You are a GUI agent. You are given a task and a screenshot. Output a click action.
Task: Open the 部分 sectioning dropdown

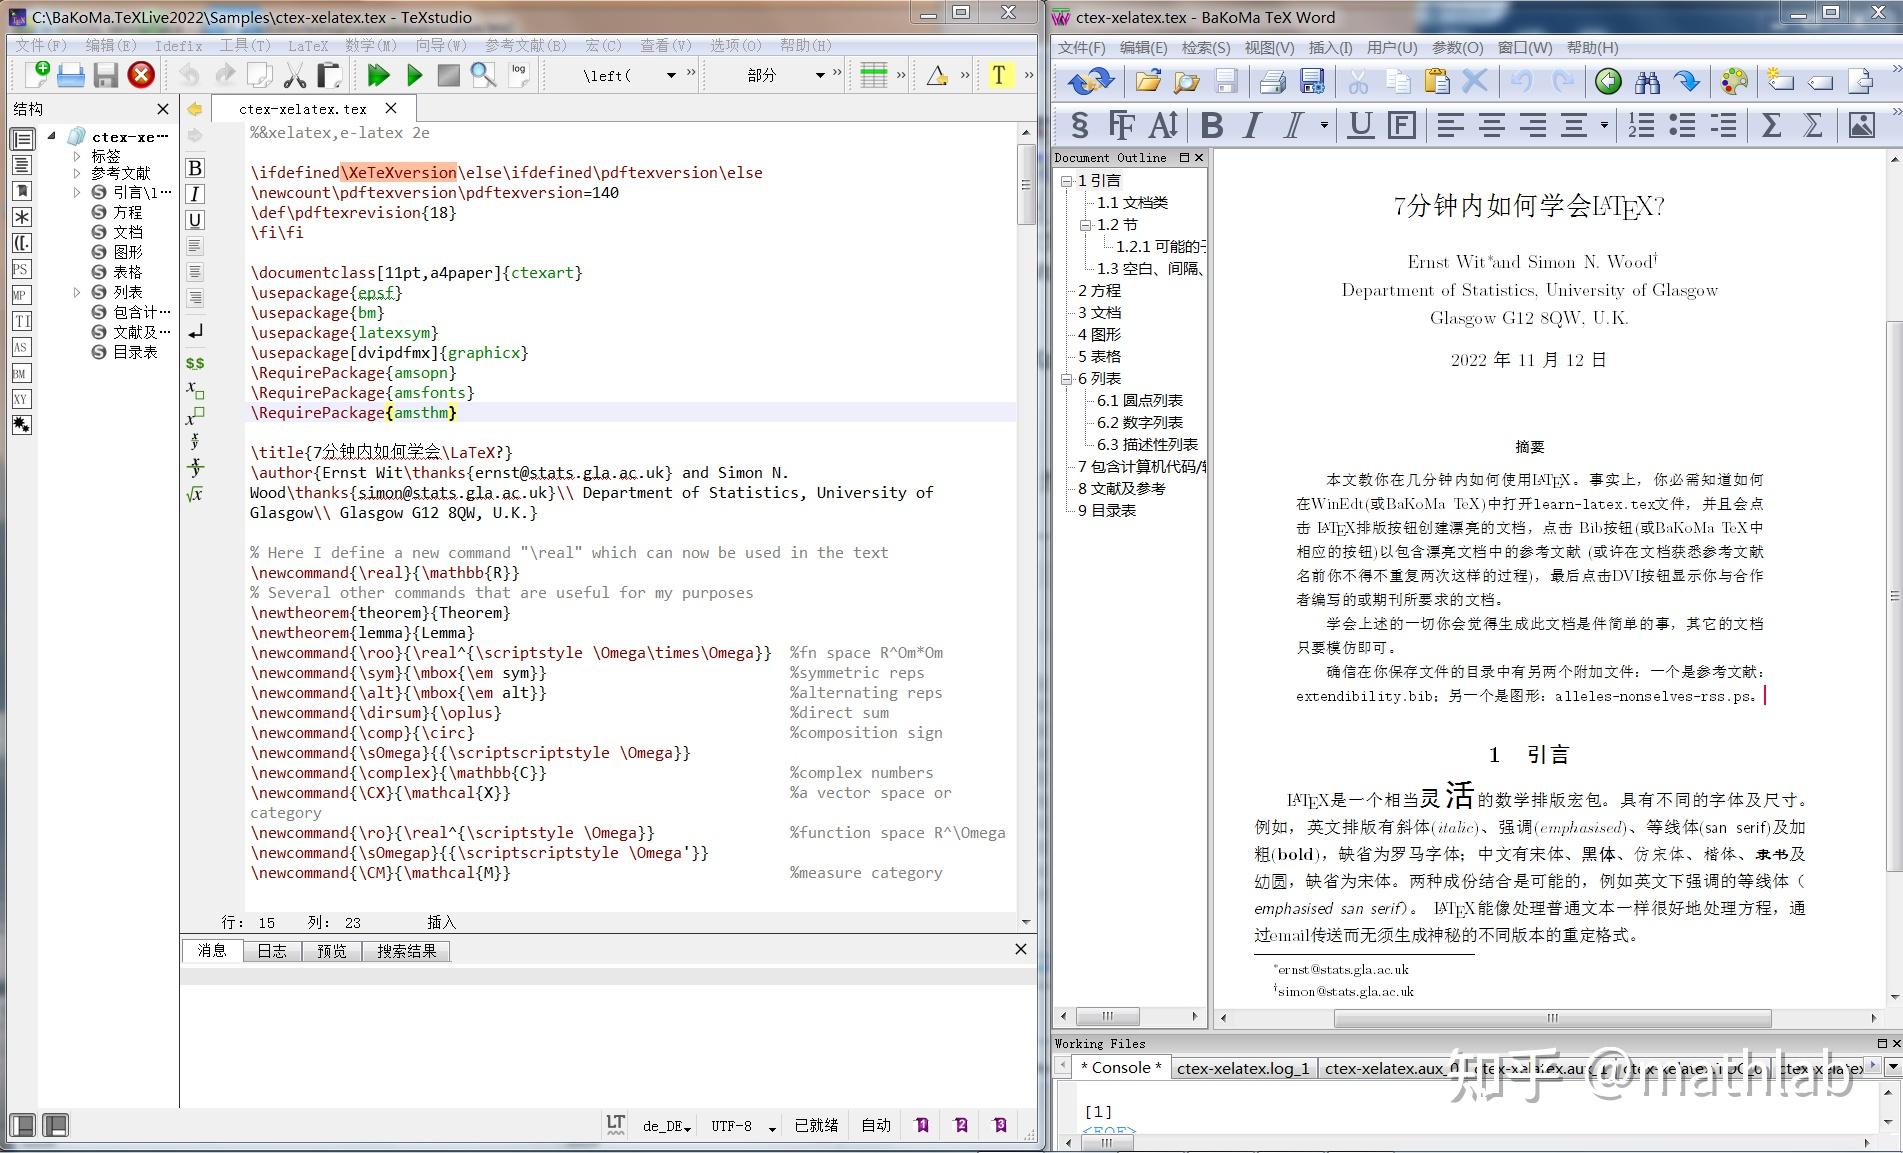(823, 74)
